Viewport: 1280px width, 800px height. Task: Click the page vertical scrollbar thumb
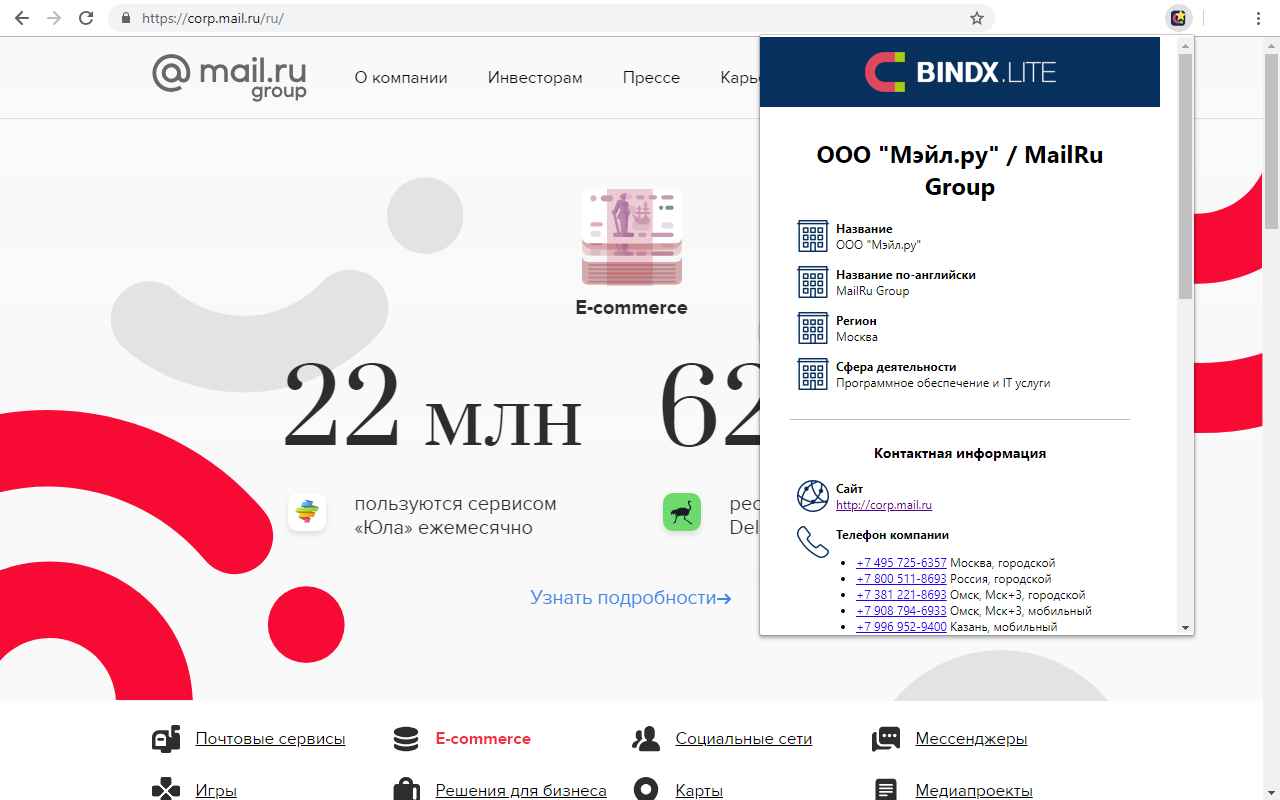coord(1272,140)
